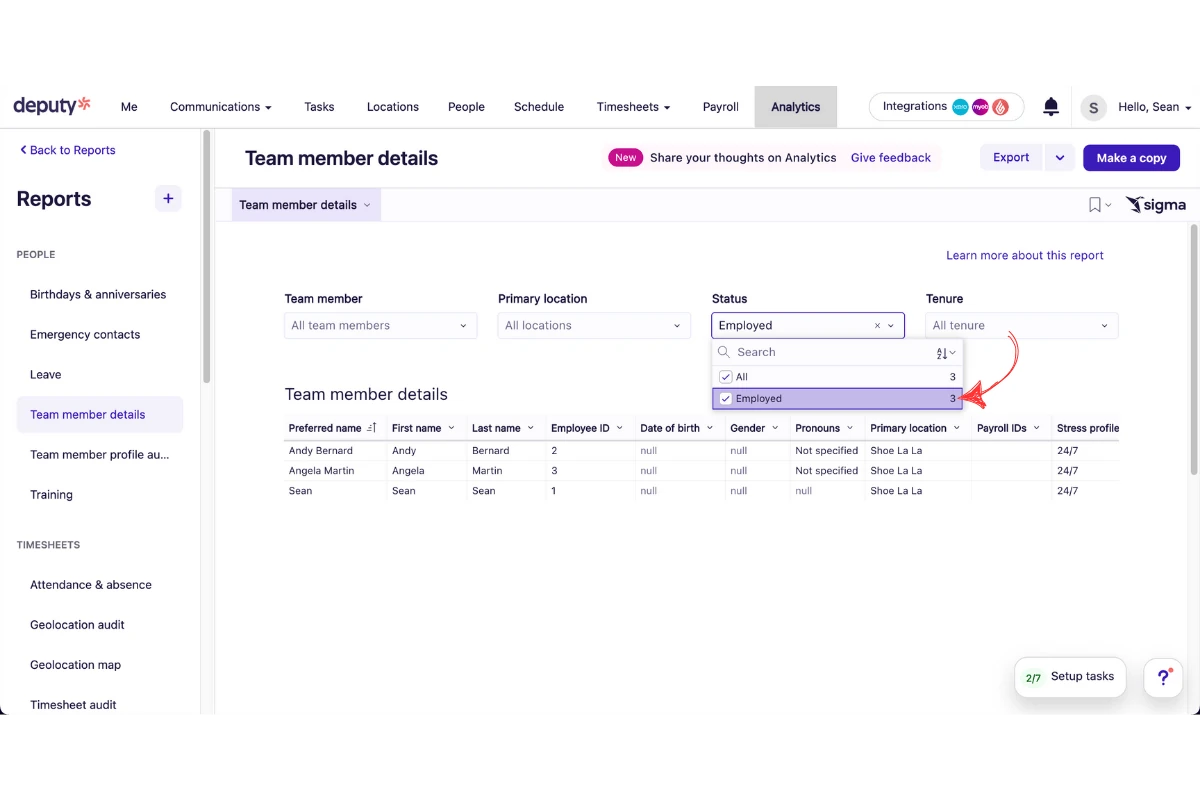Screen dimensions: 1200x800
Task: Open the First name column menu
Action: pos(451,428)
